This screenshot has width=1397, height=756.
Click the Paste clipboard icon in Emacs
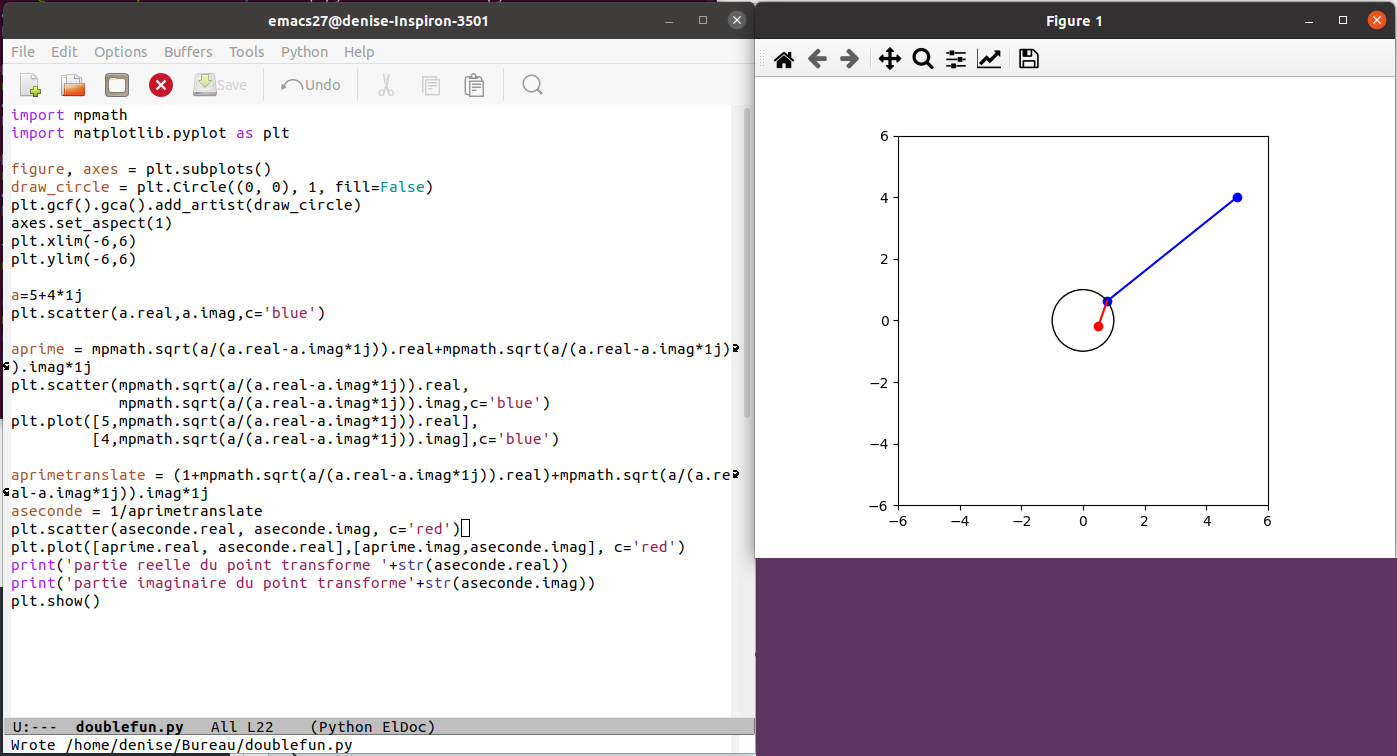(x=474, y=85)
